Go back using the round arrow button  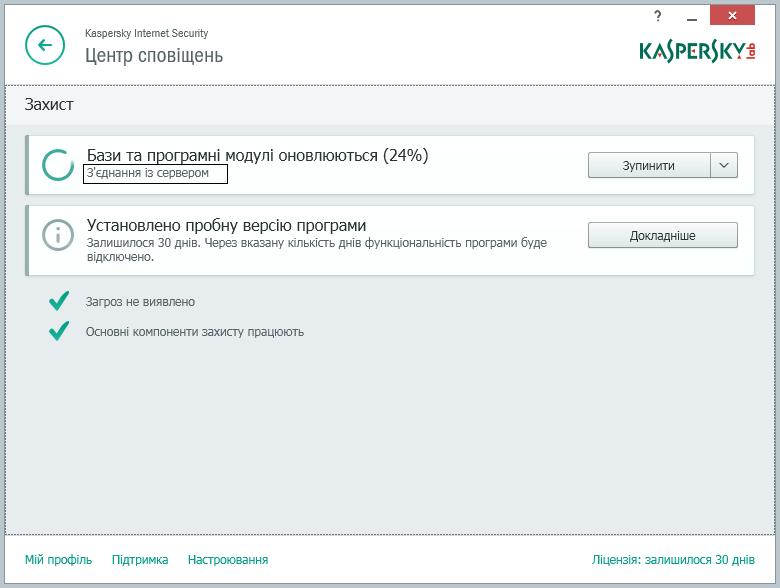pos(45,45)
